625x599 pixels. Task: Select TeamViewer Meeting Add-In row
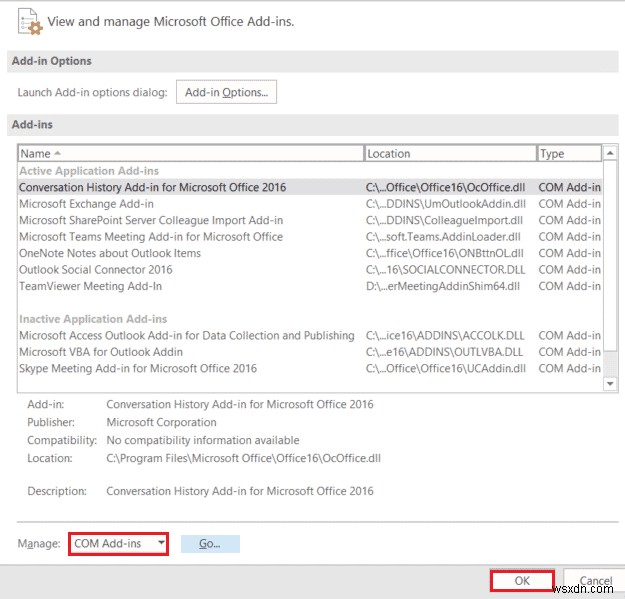(310, 286)
